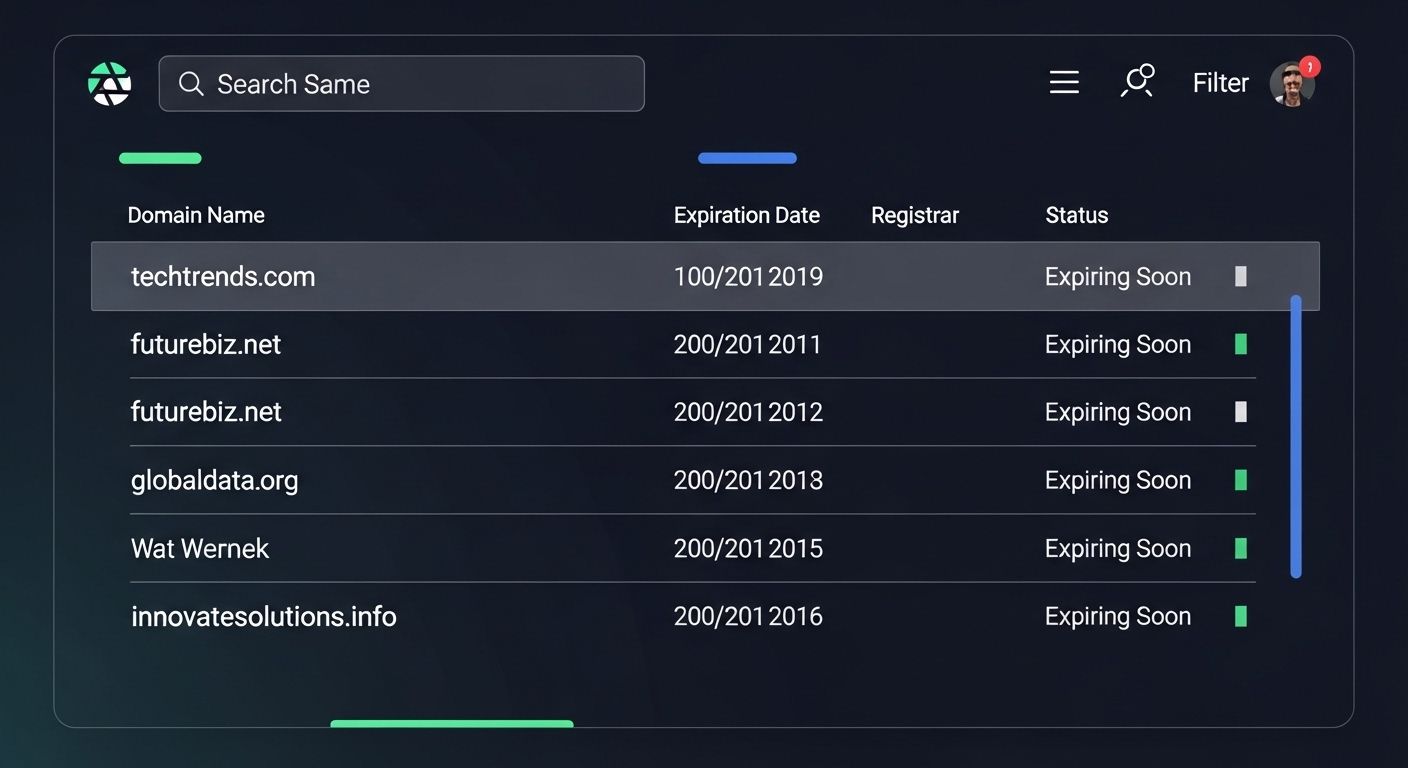Click the app logo icon
1408x768 pixels.
[110, 83]
